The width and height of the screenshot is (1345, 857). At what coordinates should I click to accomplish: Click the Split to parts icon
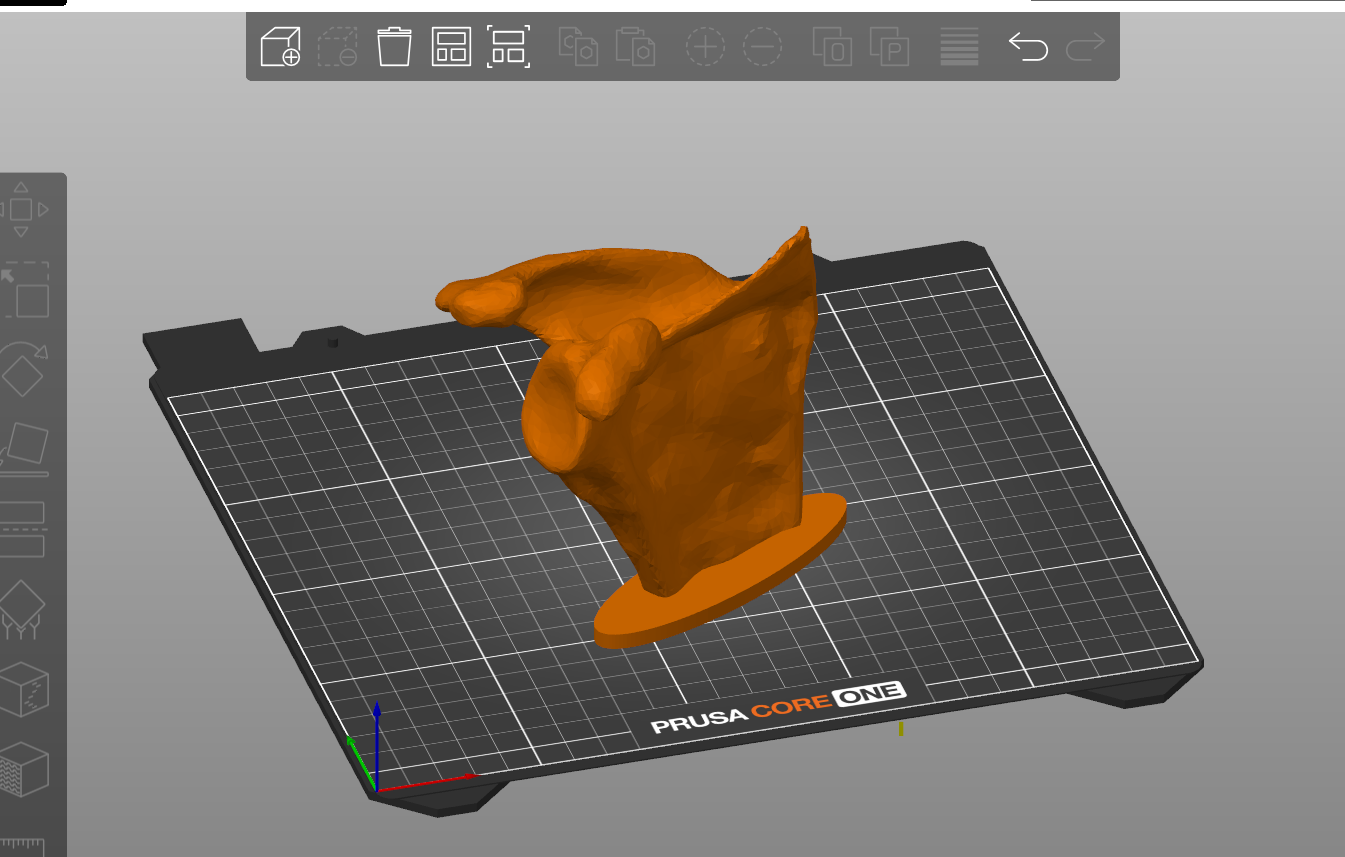[x=889, y=47]
